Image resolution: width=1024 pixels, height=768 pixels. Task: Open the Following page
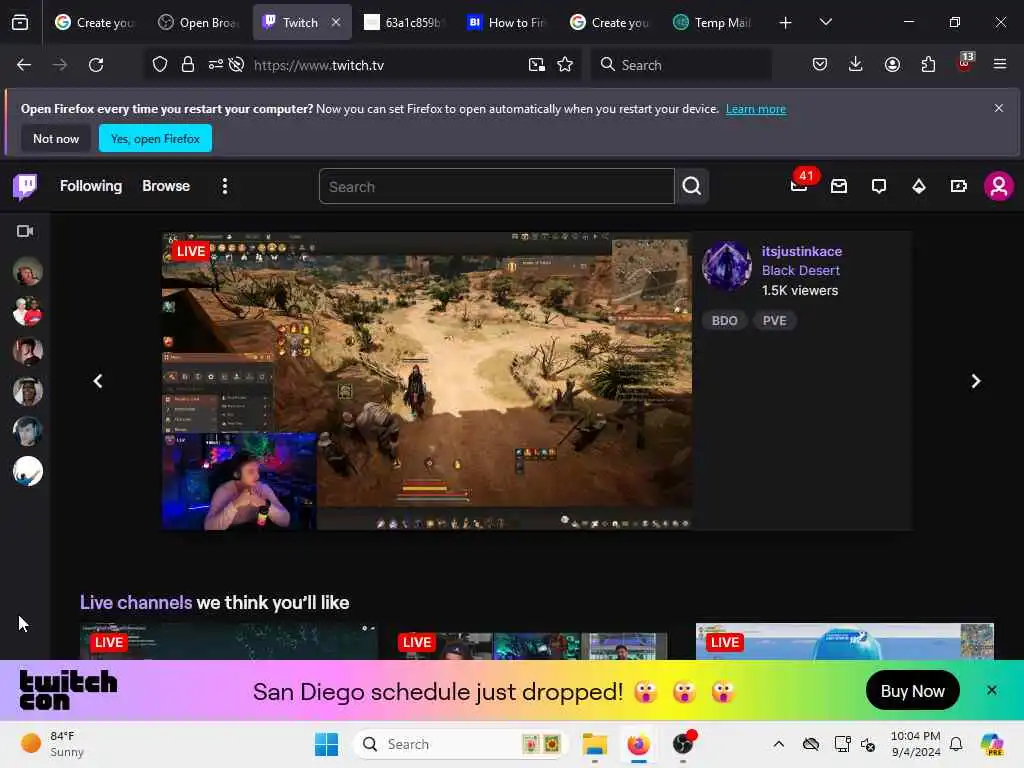coord(91,186)
